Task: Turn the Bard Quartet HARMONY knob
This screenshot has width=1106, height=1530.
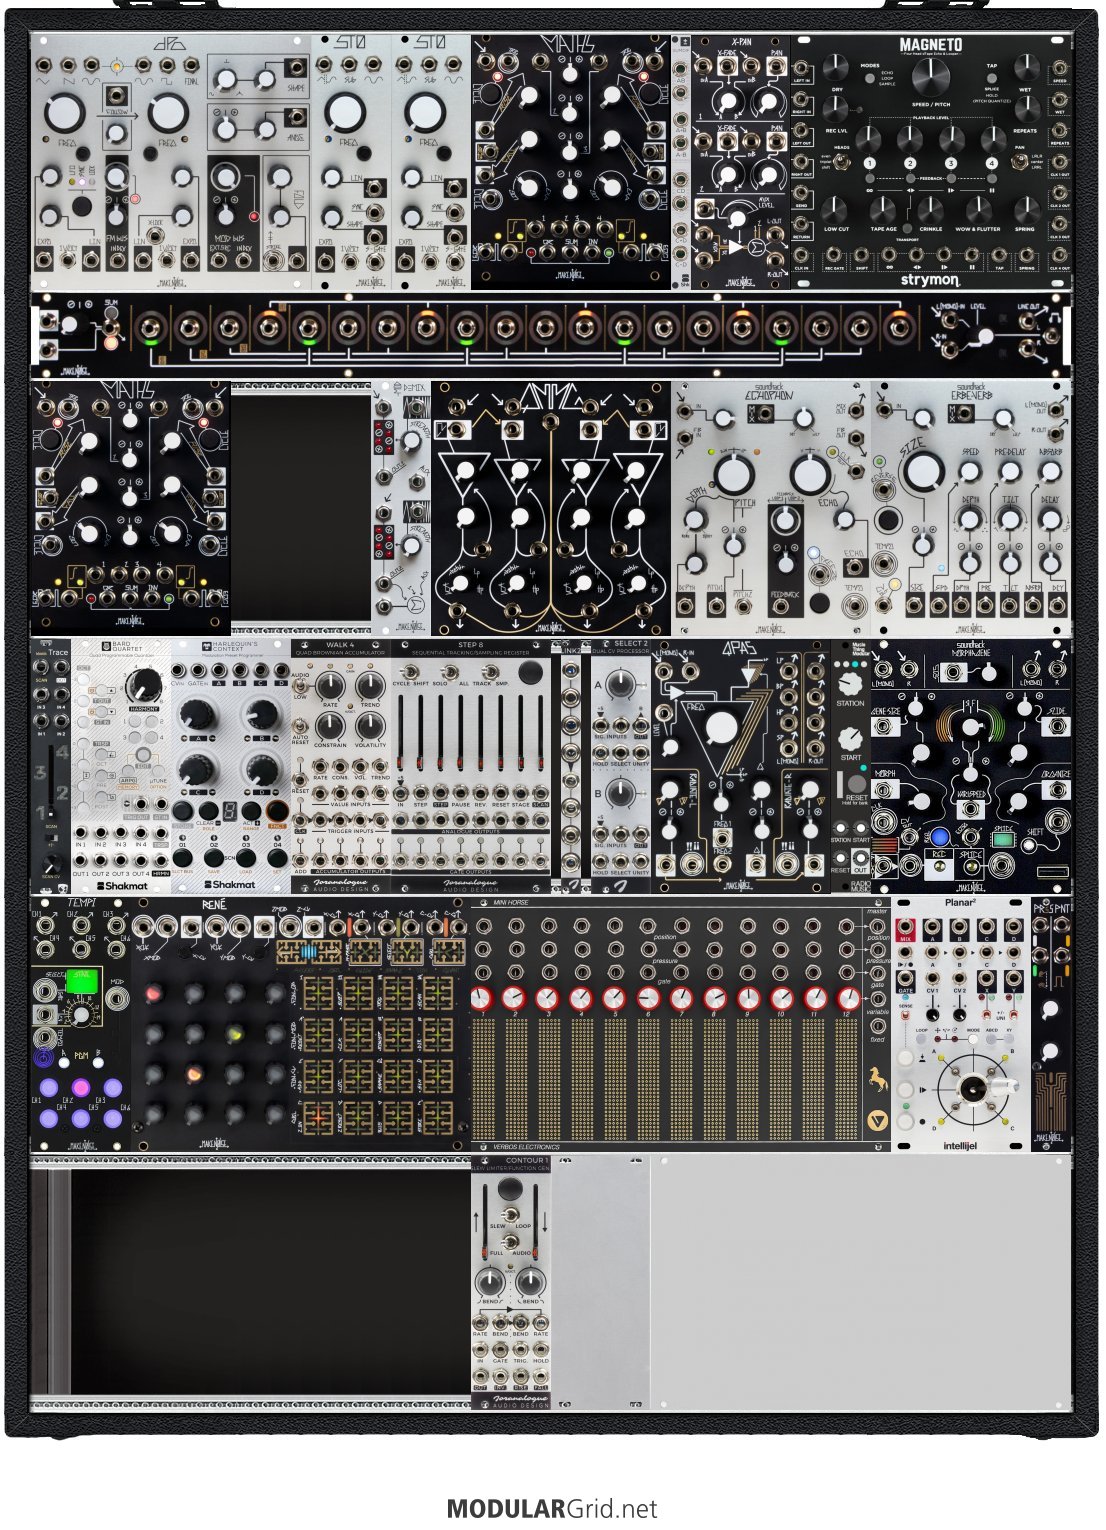Action: (146, 684)
